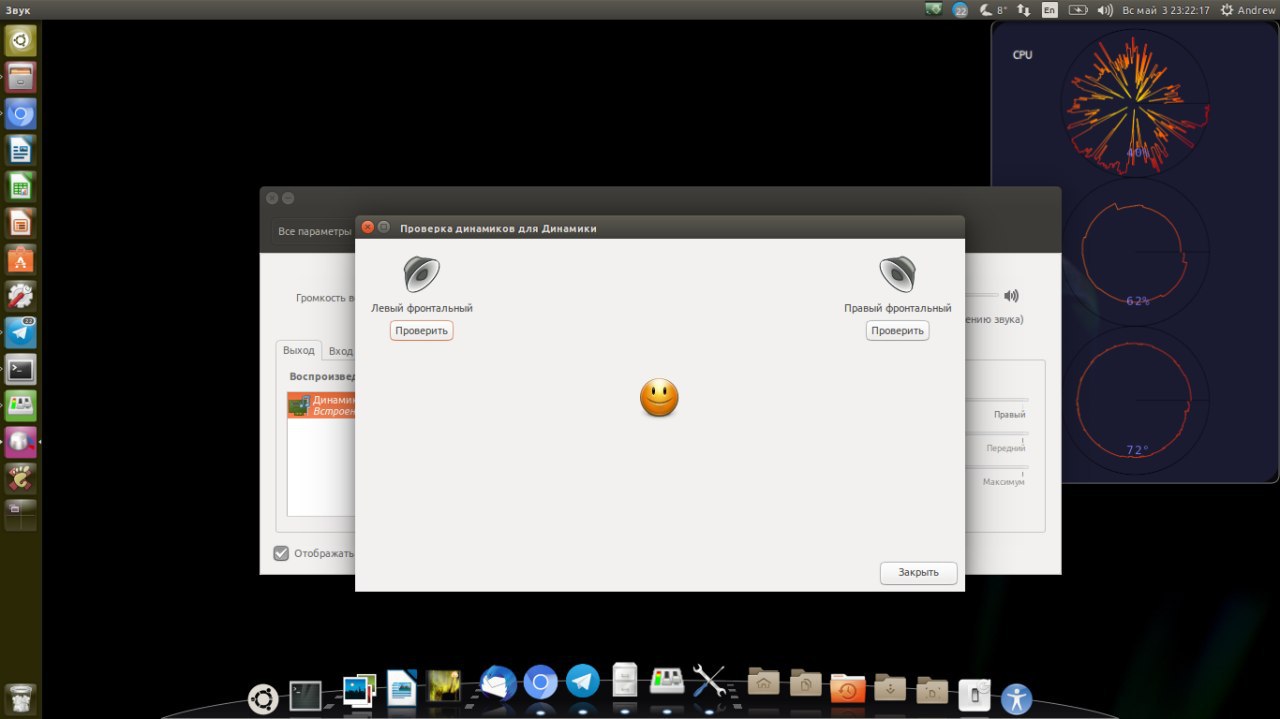
Task: Switch to the Выход tab in Sound window
Action: pyautogui.click(x=298, y=351)
